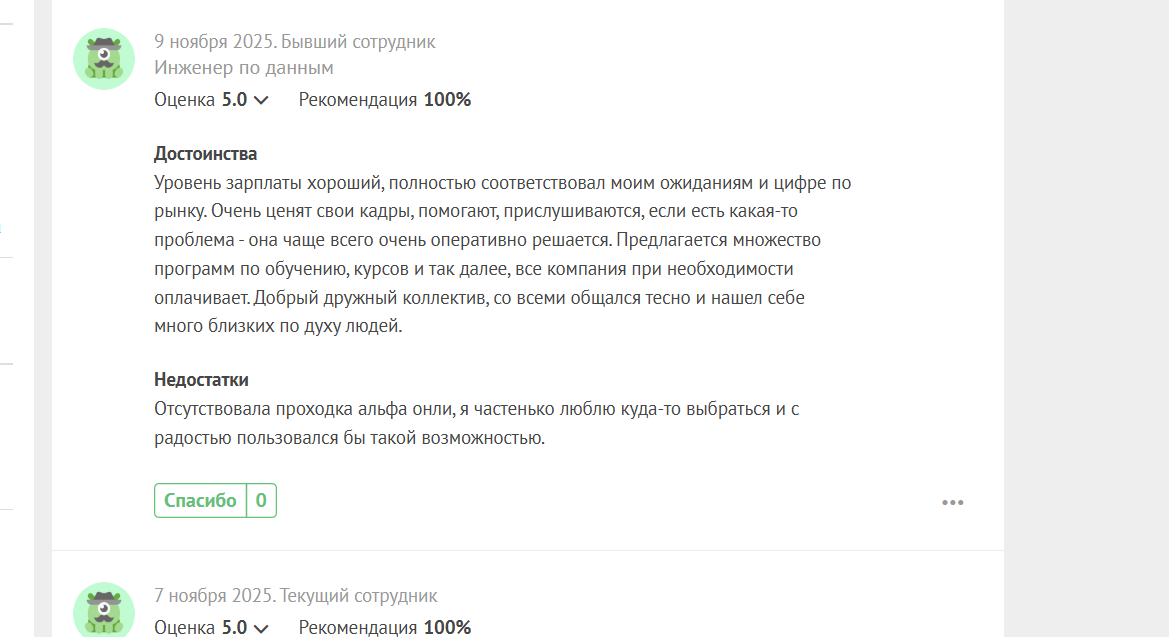Click the date line 7 ноября 2025. Текущий сотрудник
The image size is (1169, 637).
[295, 596]
